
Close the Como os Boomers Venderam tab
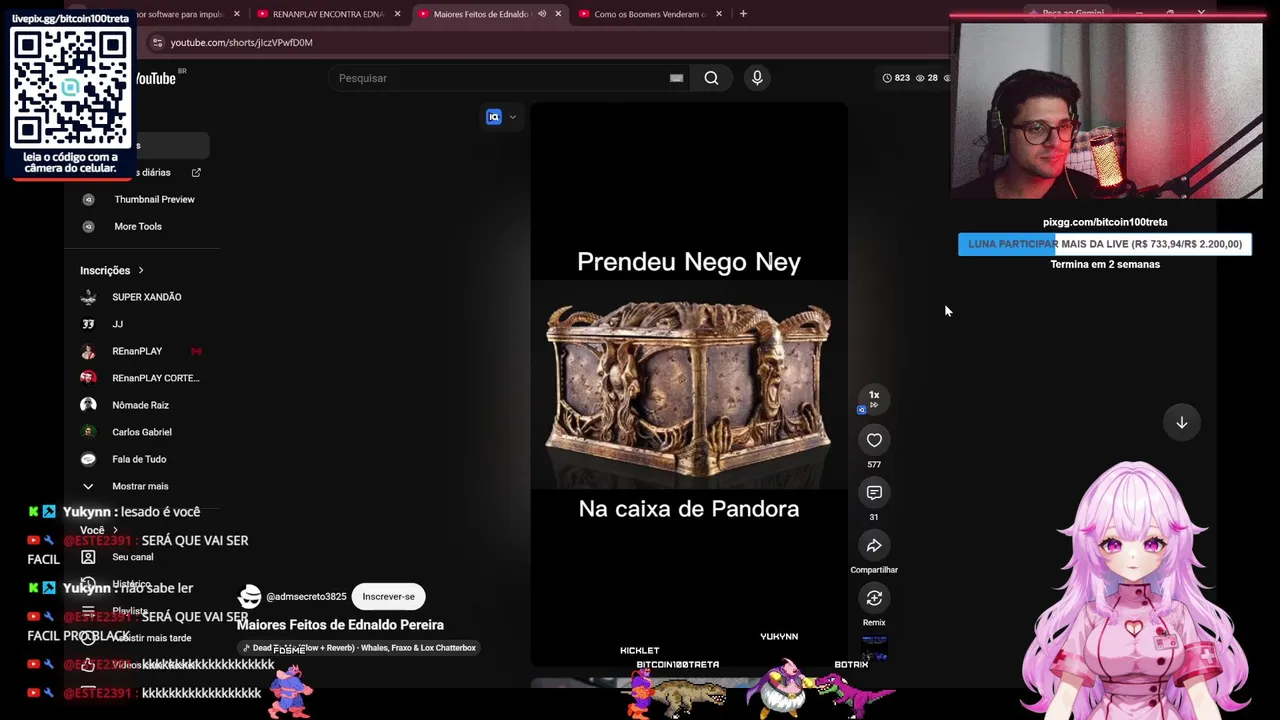click(719, 14)
